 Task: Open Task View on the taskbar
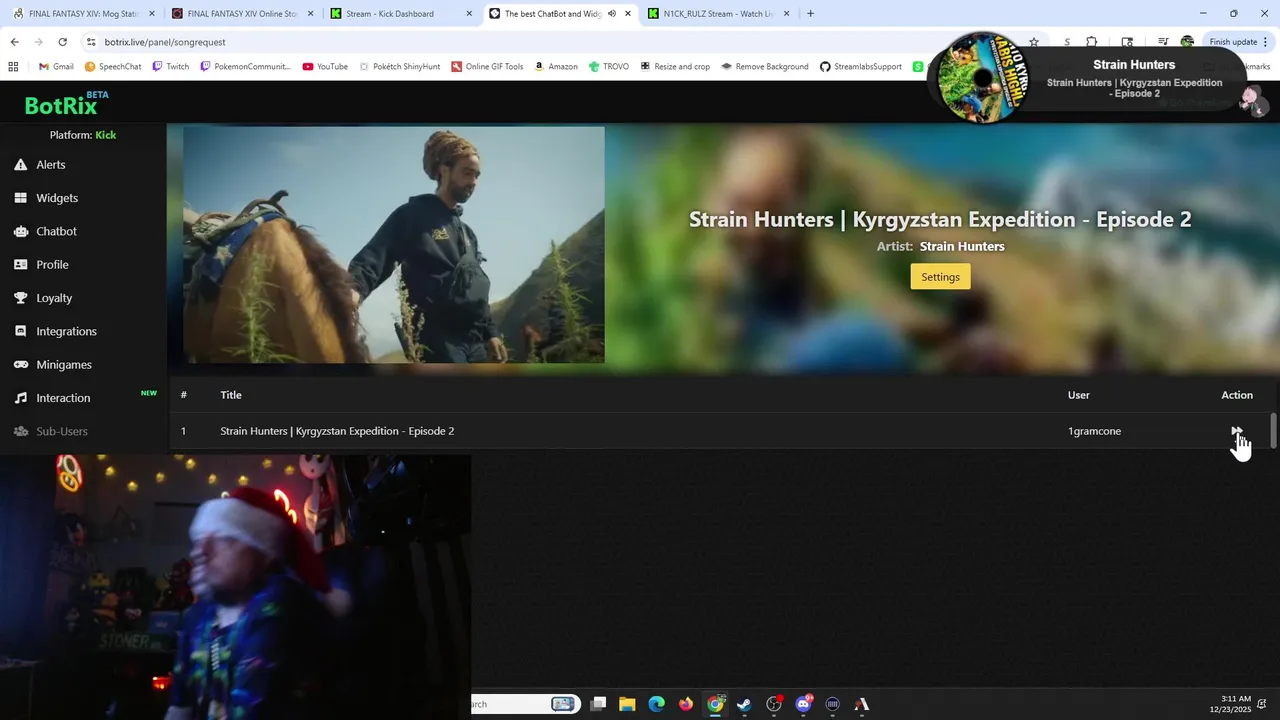598,704
